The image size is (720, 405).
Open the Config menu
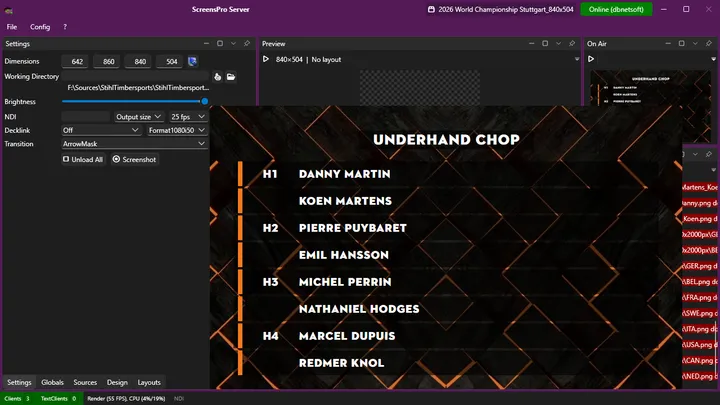(x=40, y=27)
